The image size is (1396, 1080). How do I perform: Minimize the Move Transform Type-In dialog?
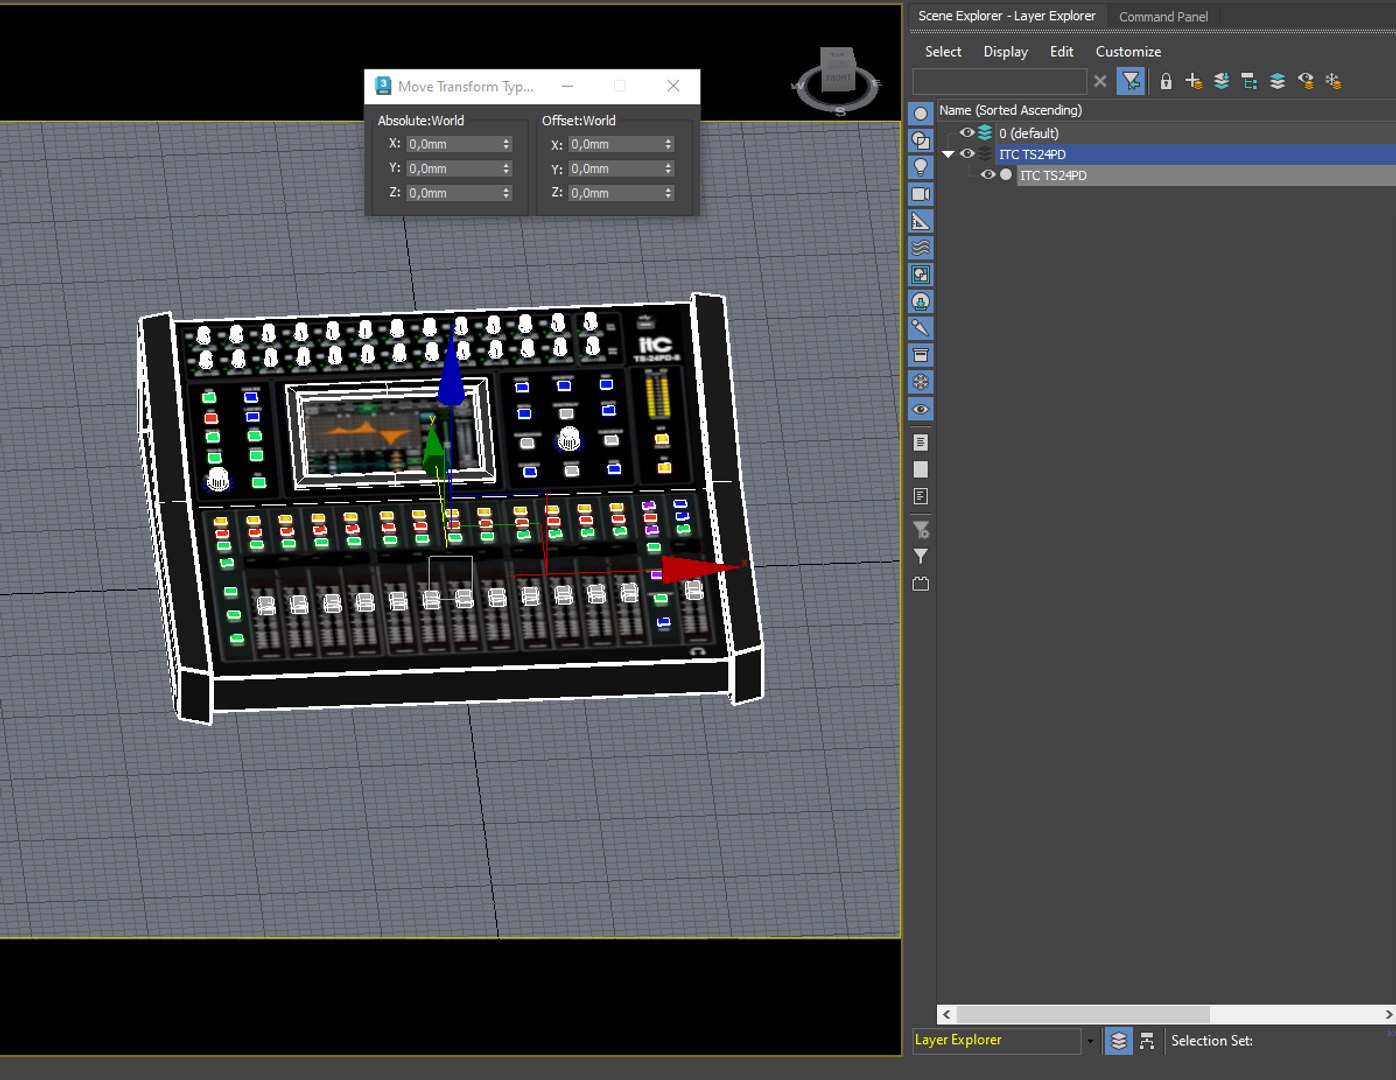pos(567,86)
